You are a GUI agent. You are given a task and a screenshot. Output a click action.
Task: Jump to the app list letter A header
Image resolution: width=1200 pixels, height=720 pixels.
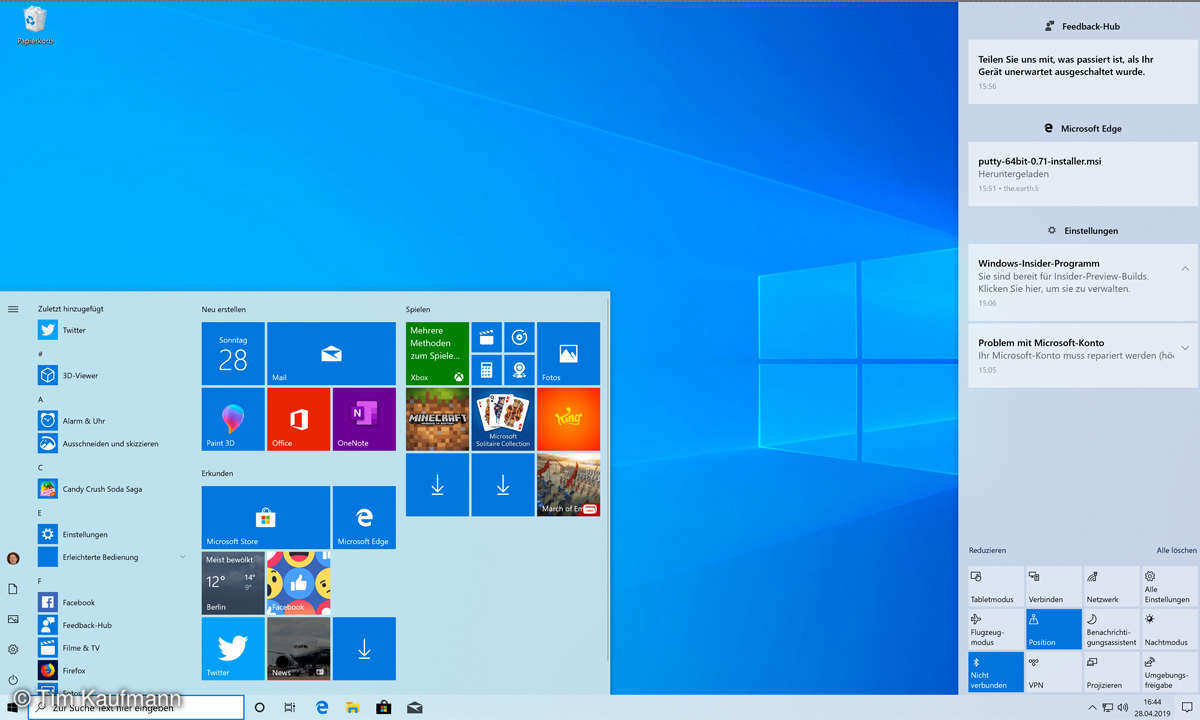pos(41,399)
